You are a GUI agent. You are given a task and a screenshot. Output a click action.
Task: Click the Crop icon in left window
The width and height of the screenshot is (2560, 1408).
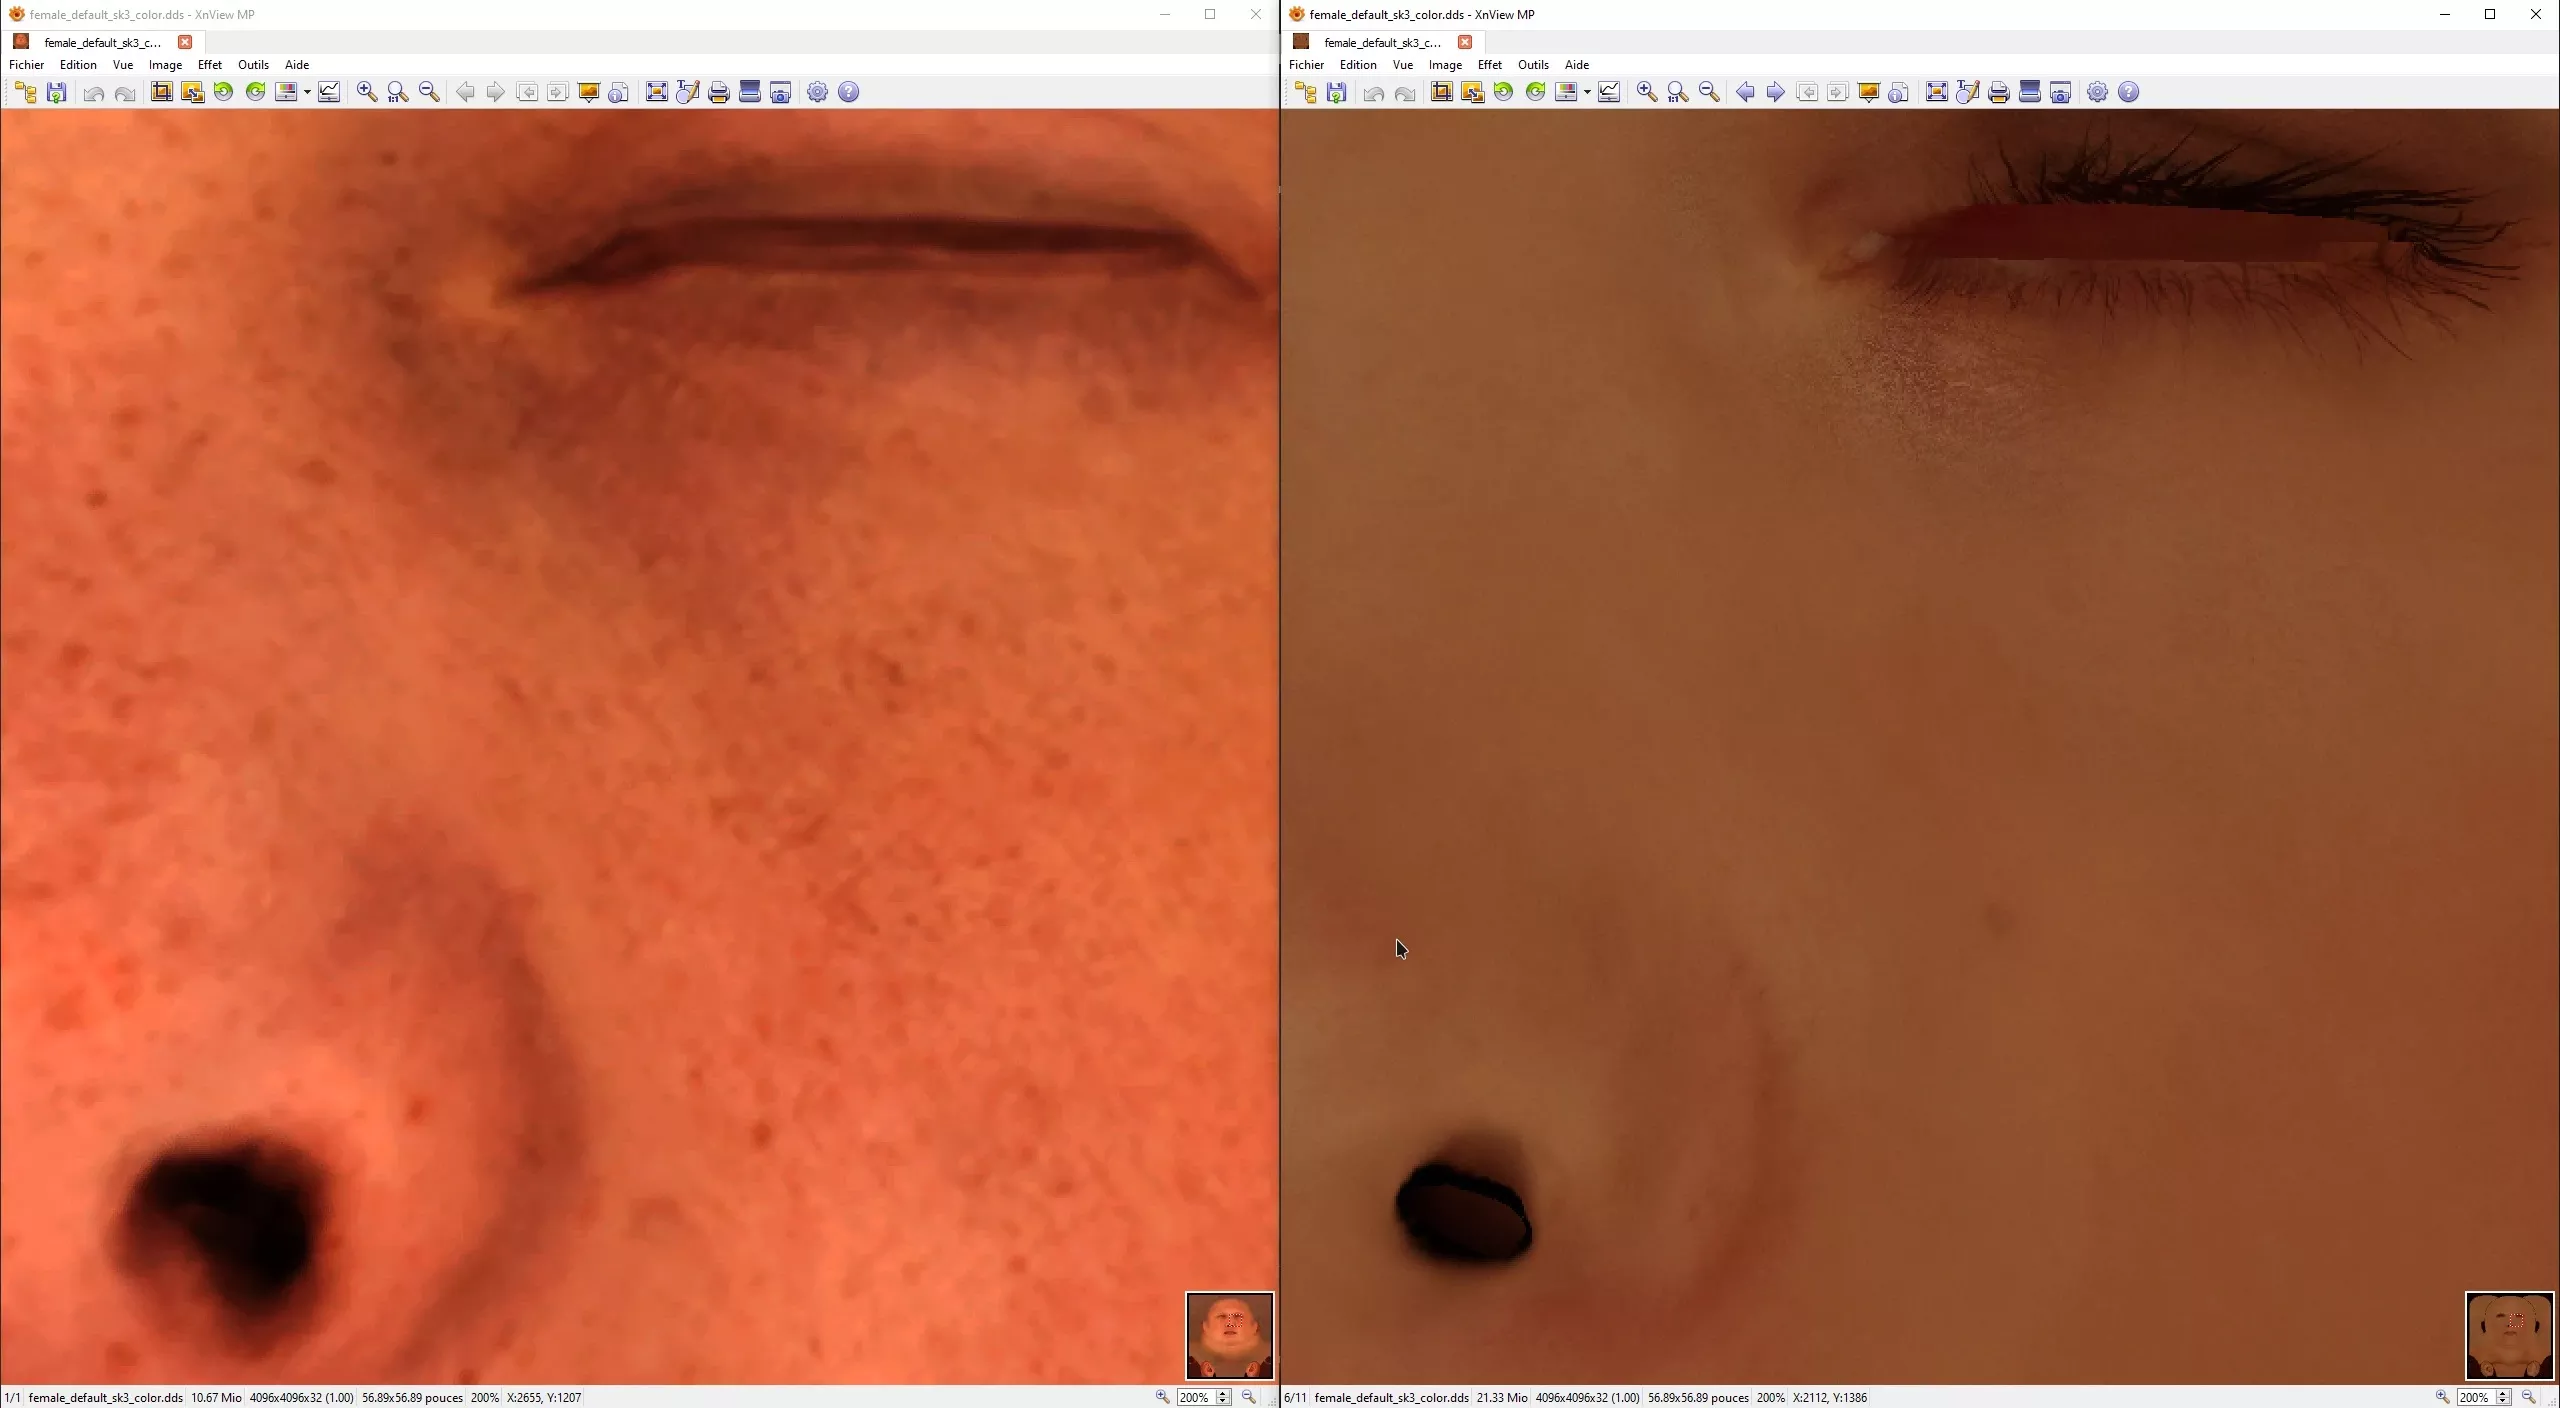(161, 92)
